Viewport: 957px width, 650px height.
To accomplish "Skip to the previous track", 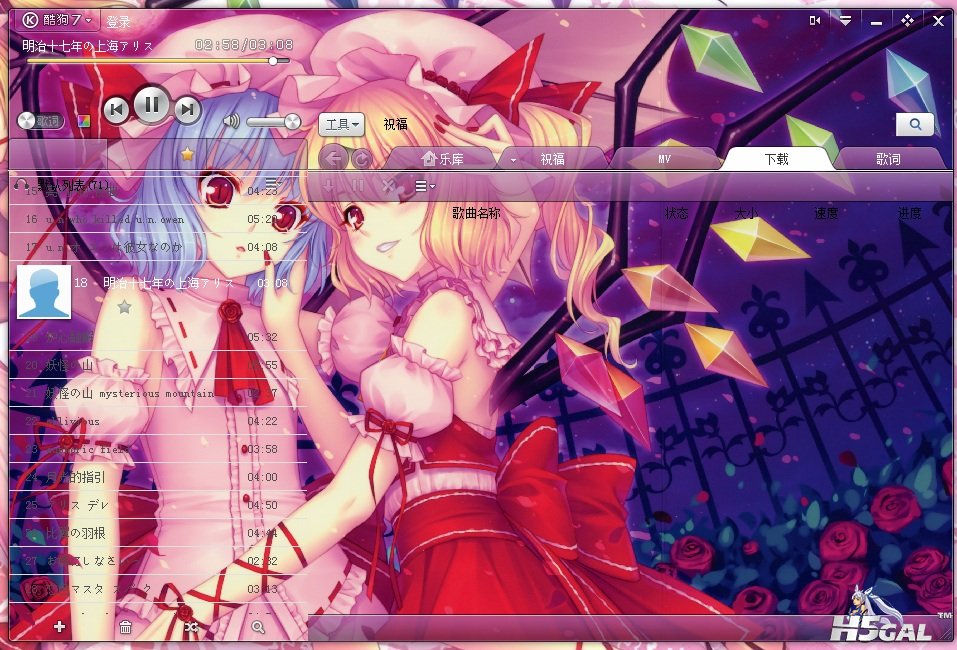I will (x=117, y=110).
